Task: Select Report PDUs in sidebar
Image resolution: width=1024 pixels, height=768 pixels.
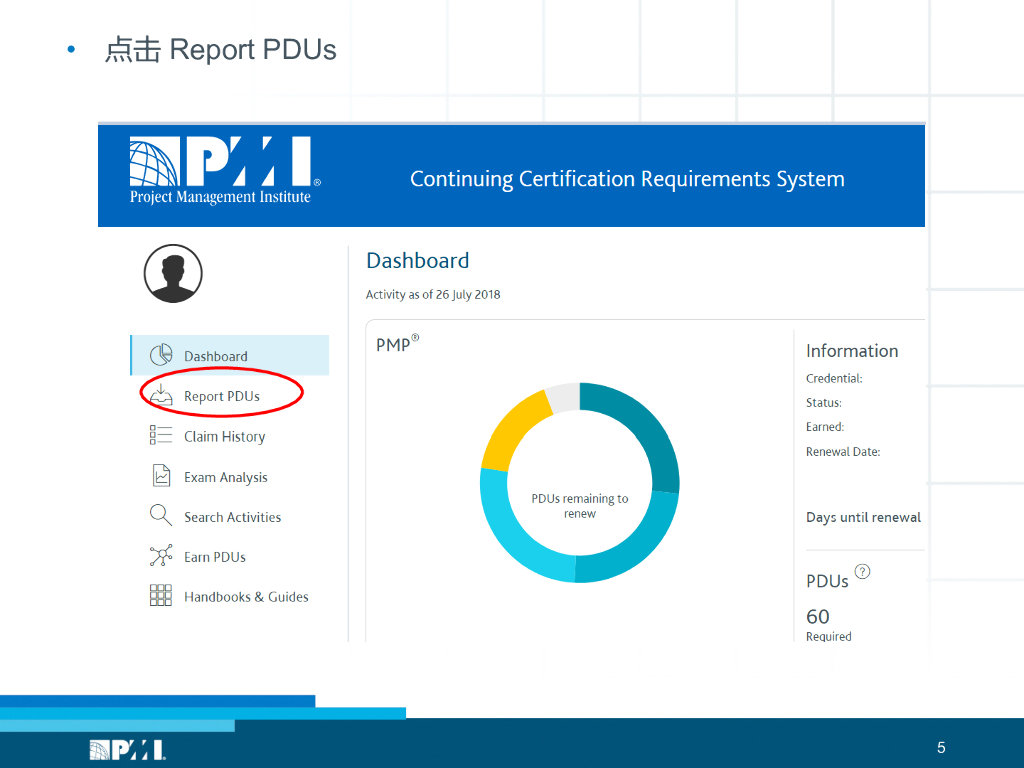Action: (x=222, y=396)
